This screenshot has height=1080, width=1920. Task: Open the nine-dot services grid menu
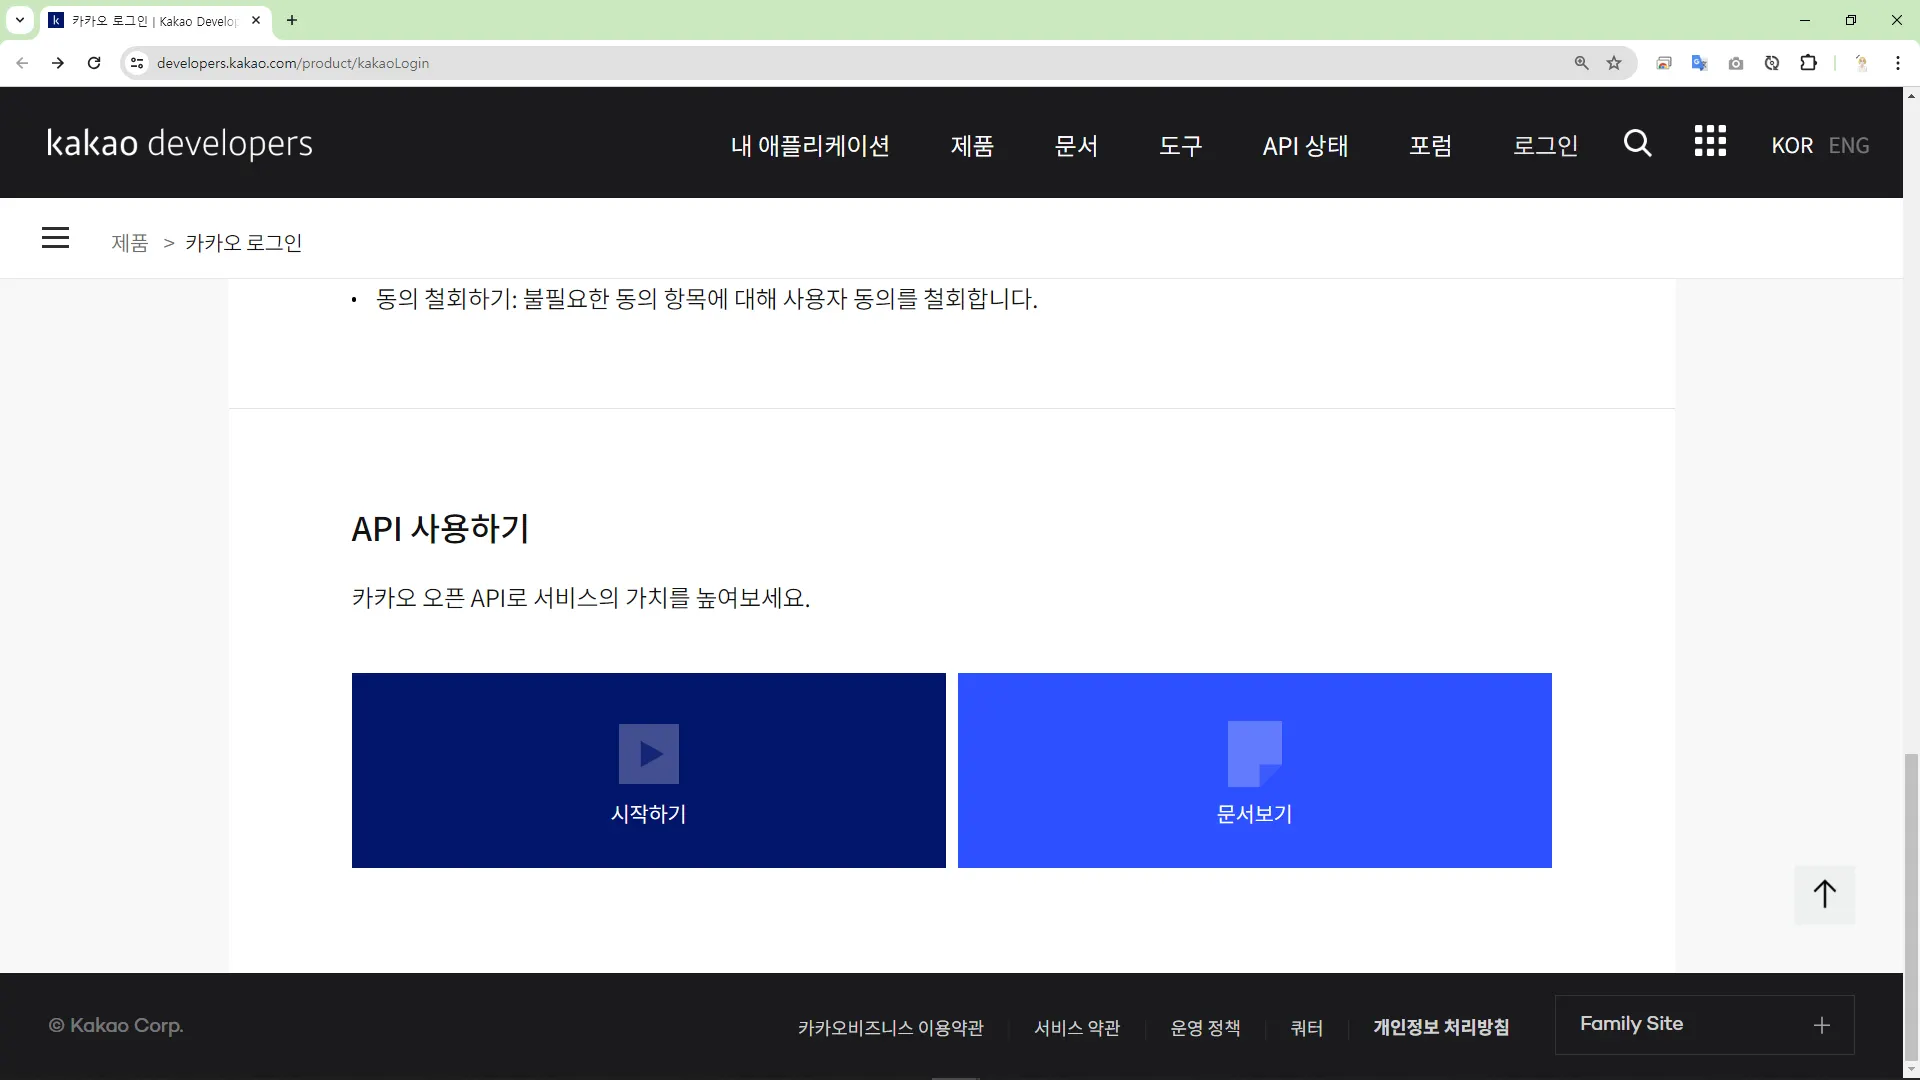(x=1710, y=142)
